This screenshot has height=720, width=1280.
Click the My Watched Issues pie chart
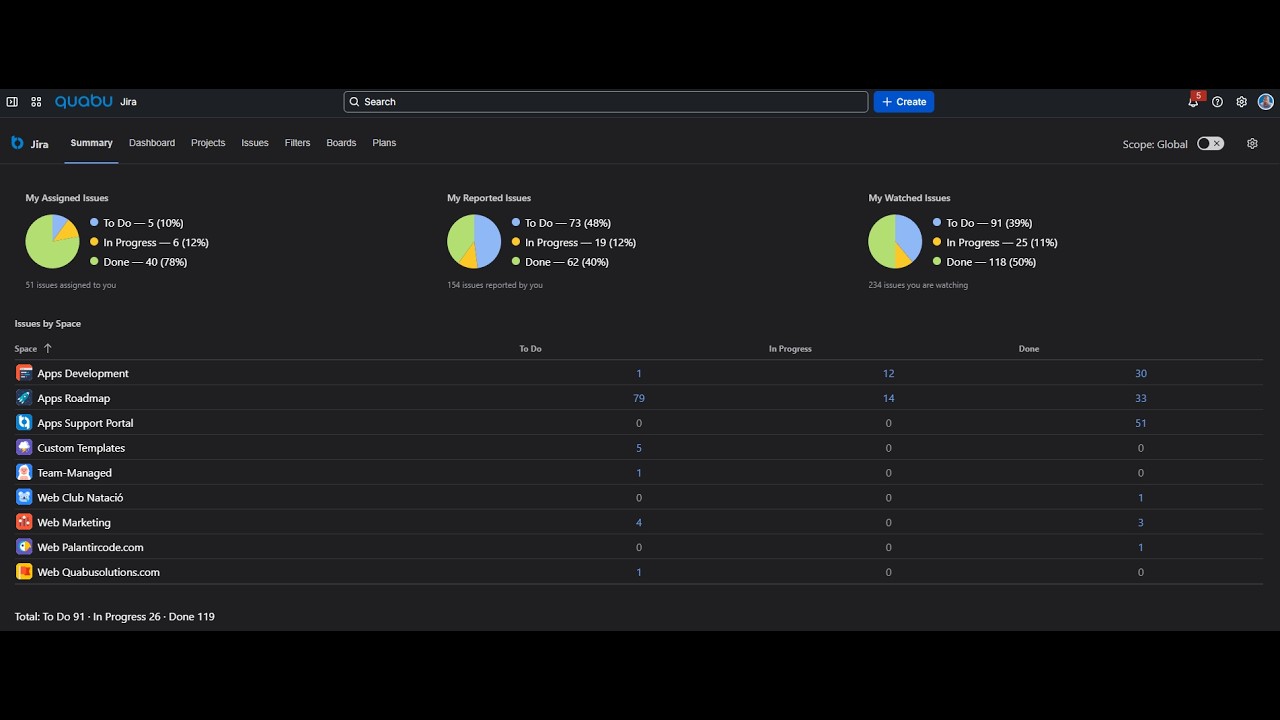tap(895, 241)
